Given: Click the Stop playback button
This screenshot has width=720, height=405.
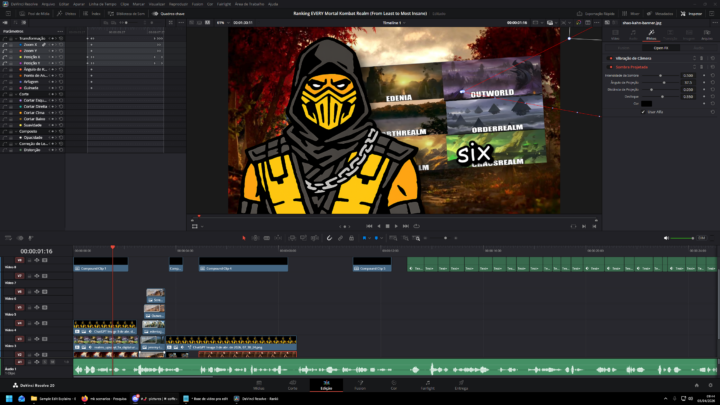Looking at the screenshot, I should [x=388, y=226].
